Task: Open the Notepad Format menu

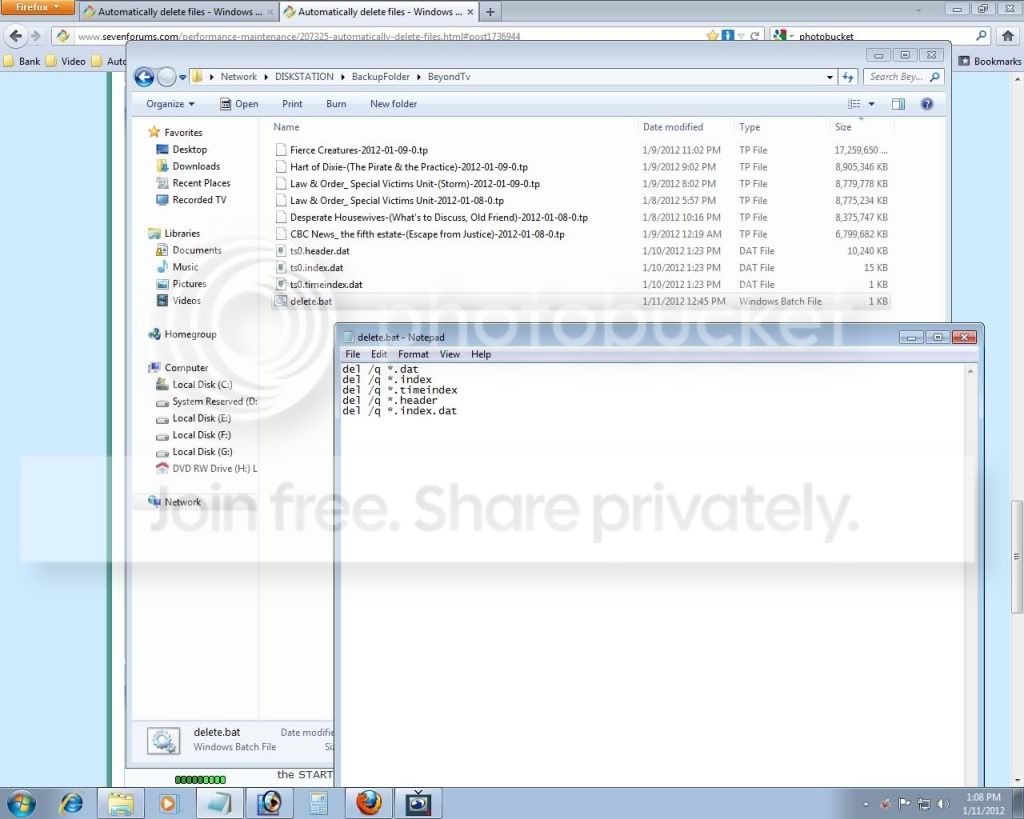Action: (x=413, y=354)
